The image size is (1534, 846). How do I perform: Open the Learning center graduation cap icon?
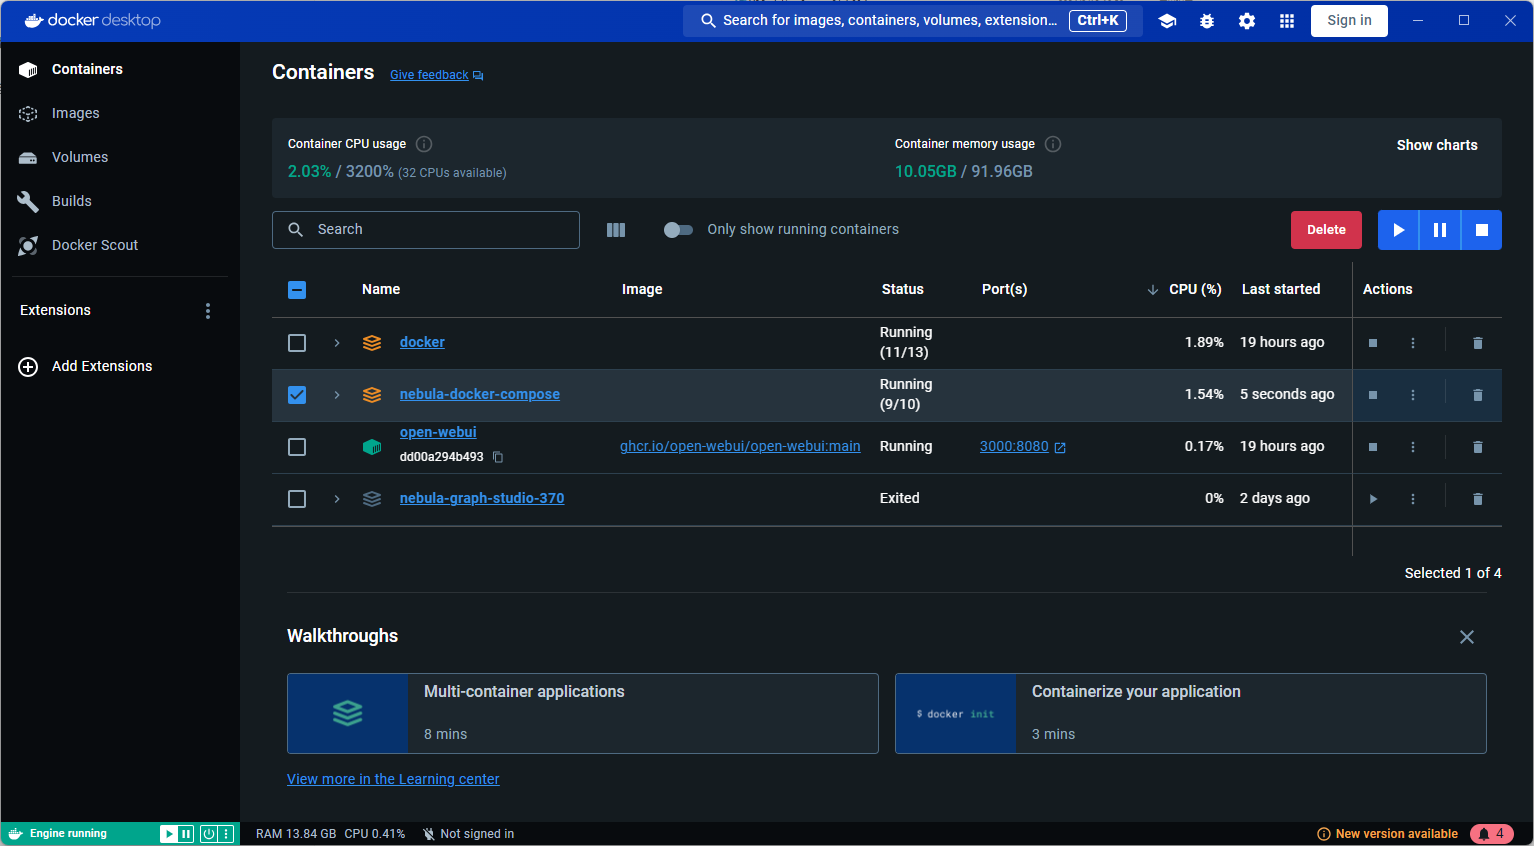click(x=1167, y=21)
